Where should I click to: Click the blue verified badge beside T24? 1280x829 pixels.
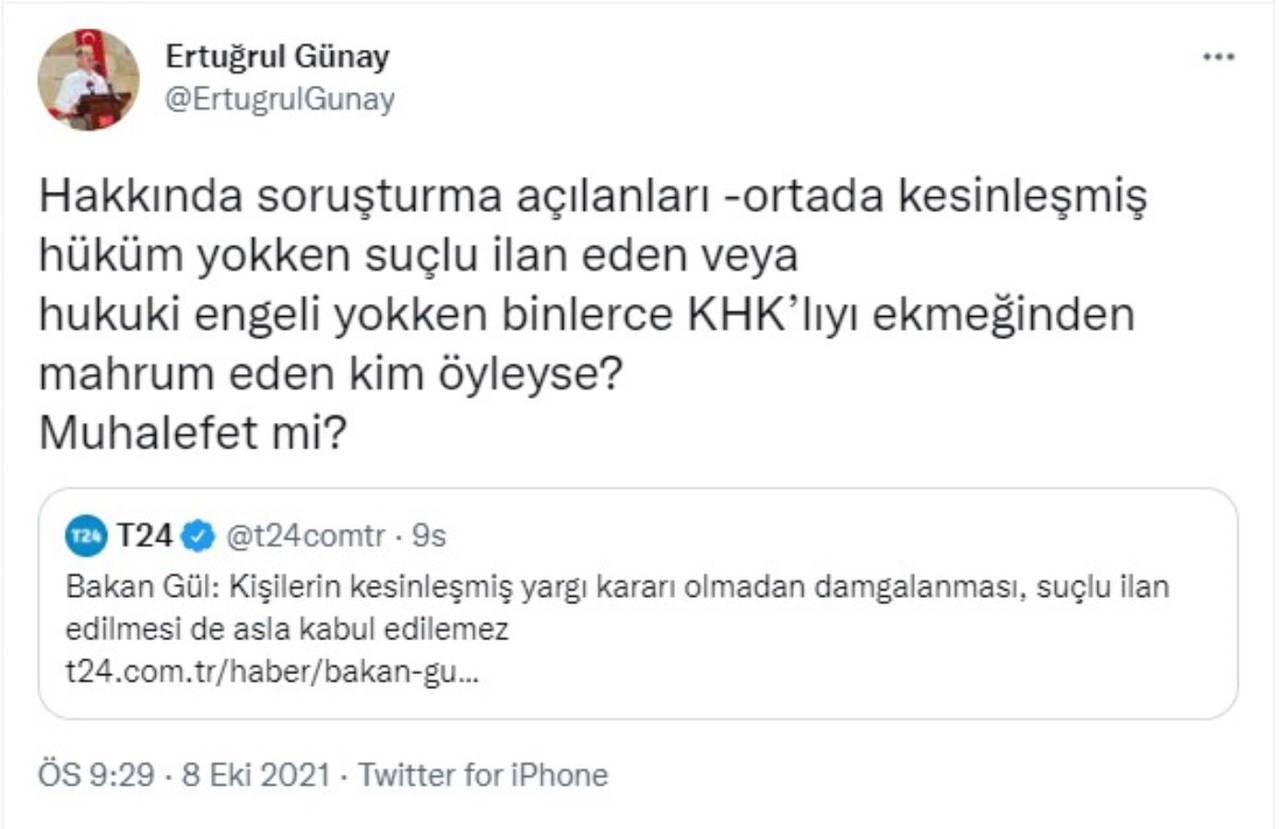(199, 537)
